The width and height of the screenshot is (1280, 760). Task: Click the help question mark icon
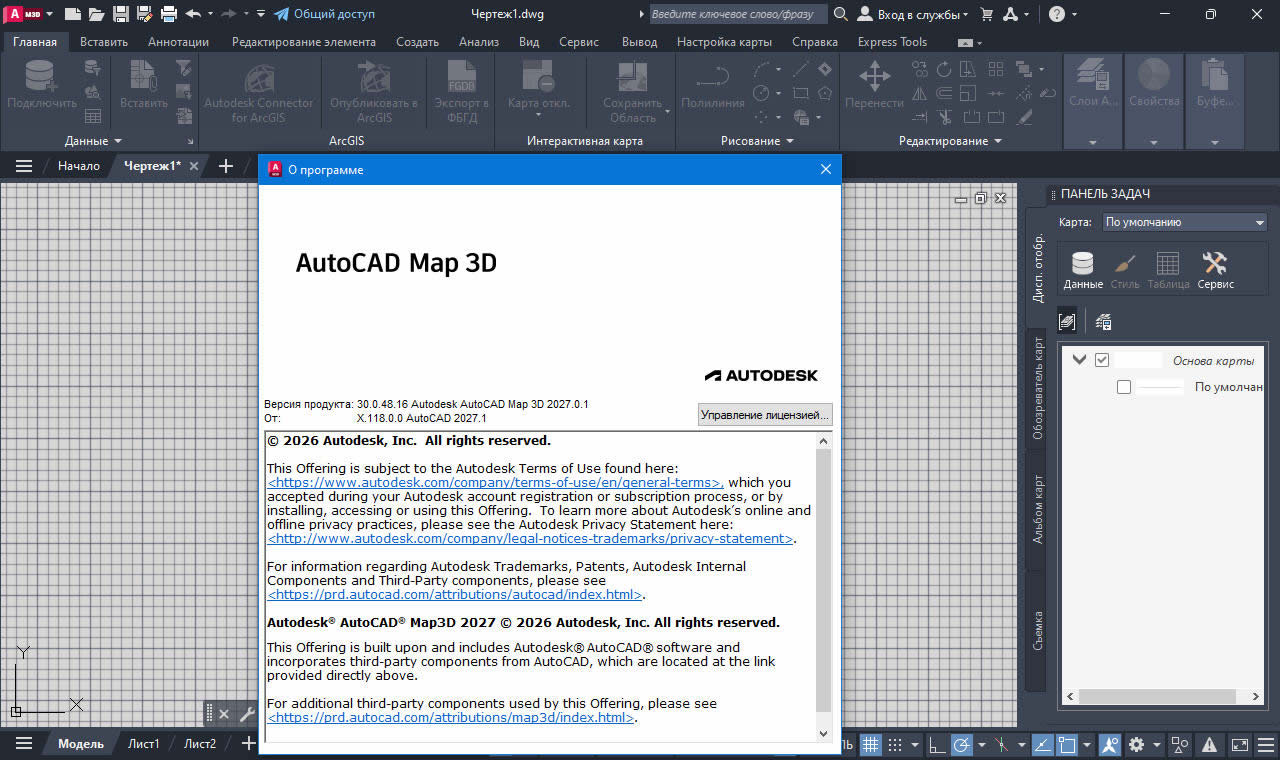(x=1057, y=14)
